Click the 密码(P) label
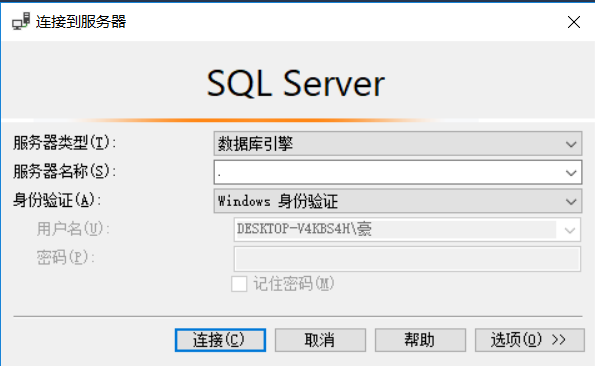Screen dimensions: 595x366 coord(66,258)
